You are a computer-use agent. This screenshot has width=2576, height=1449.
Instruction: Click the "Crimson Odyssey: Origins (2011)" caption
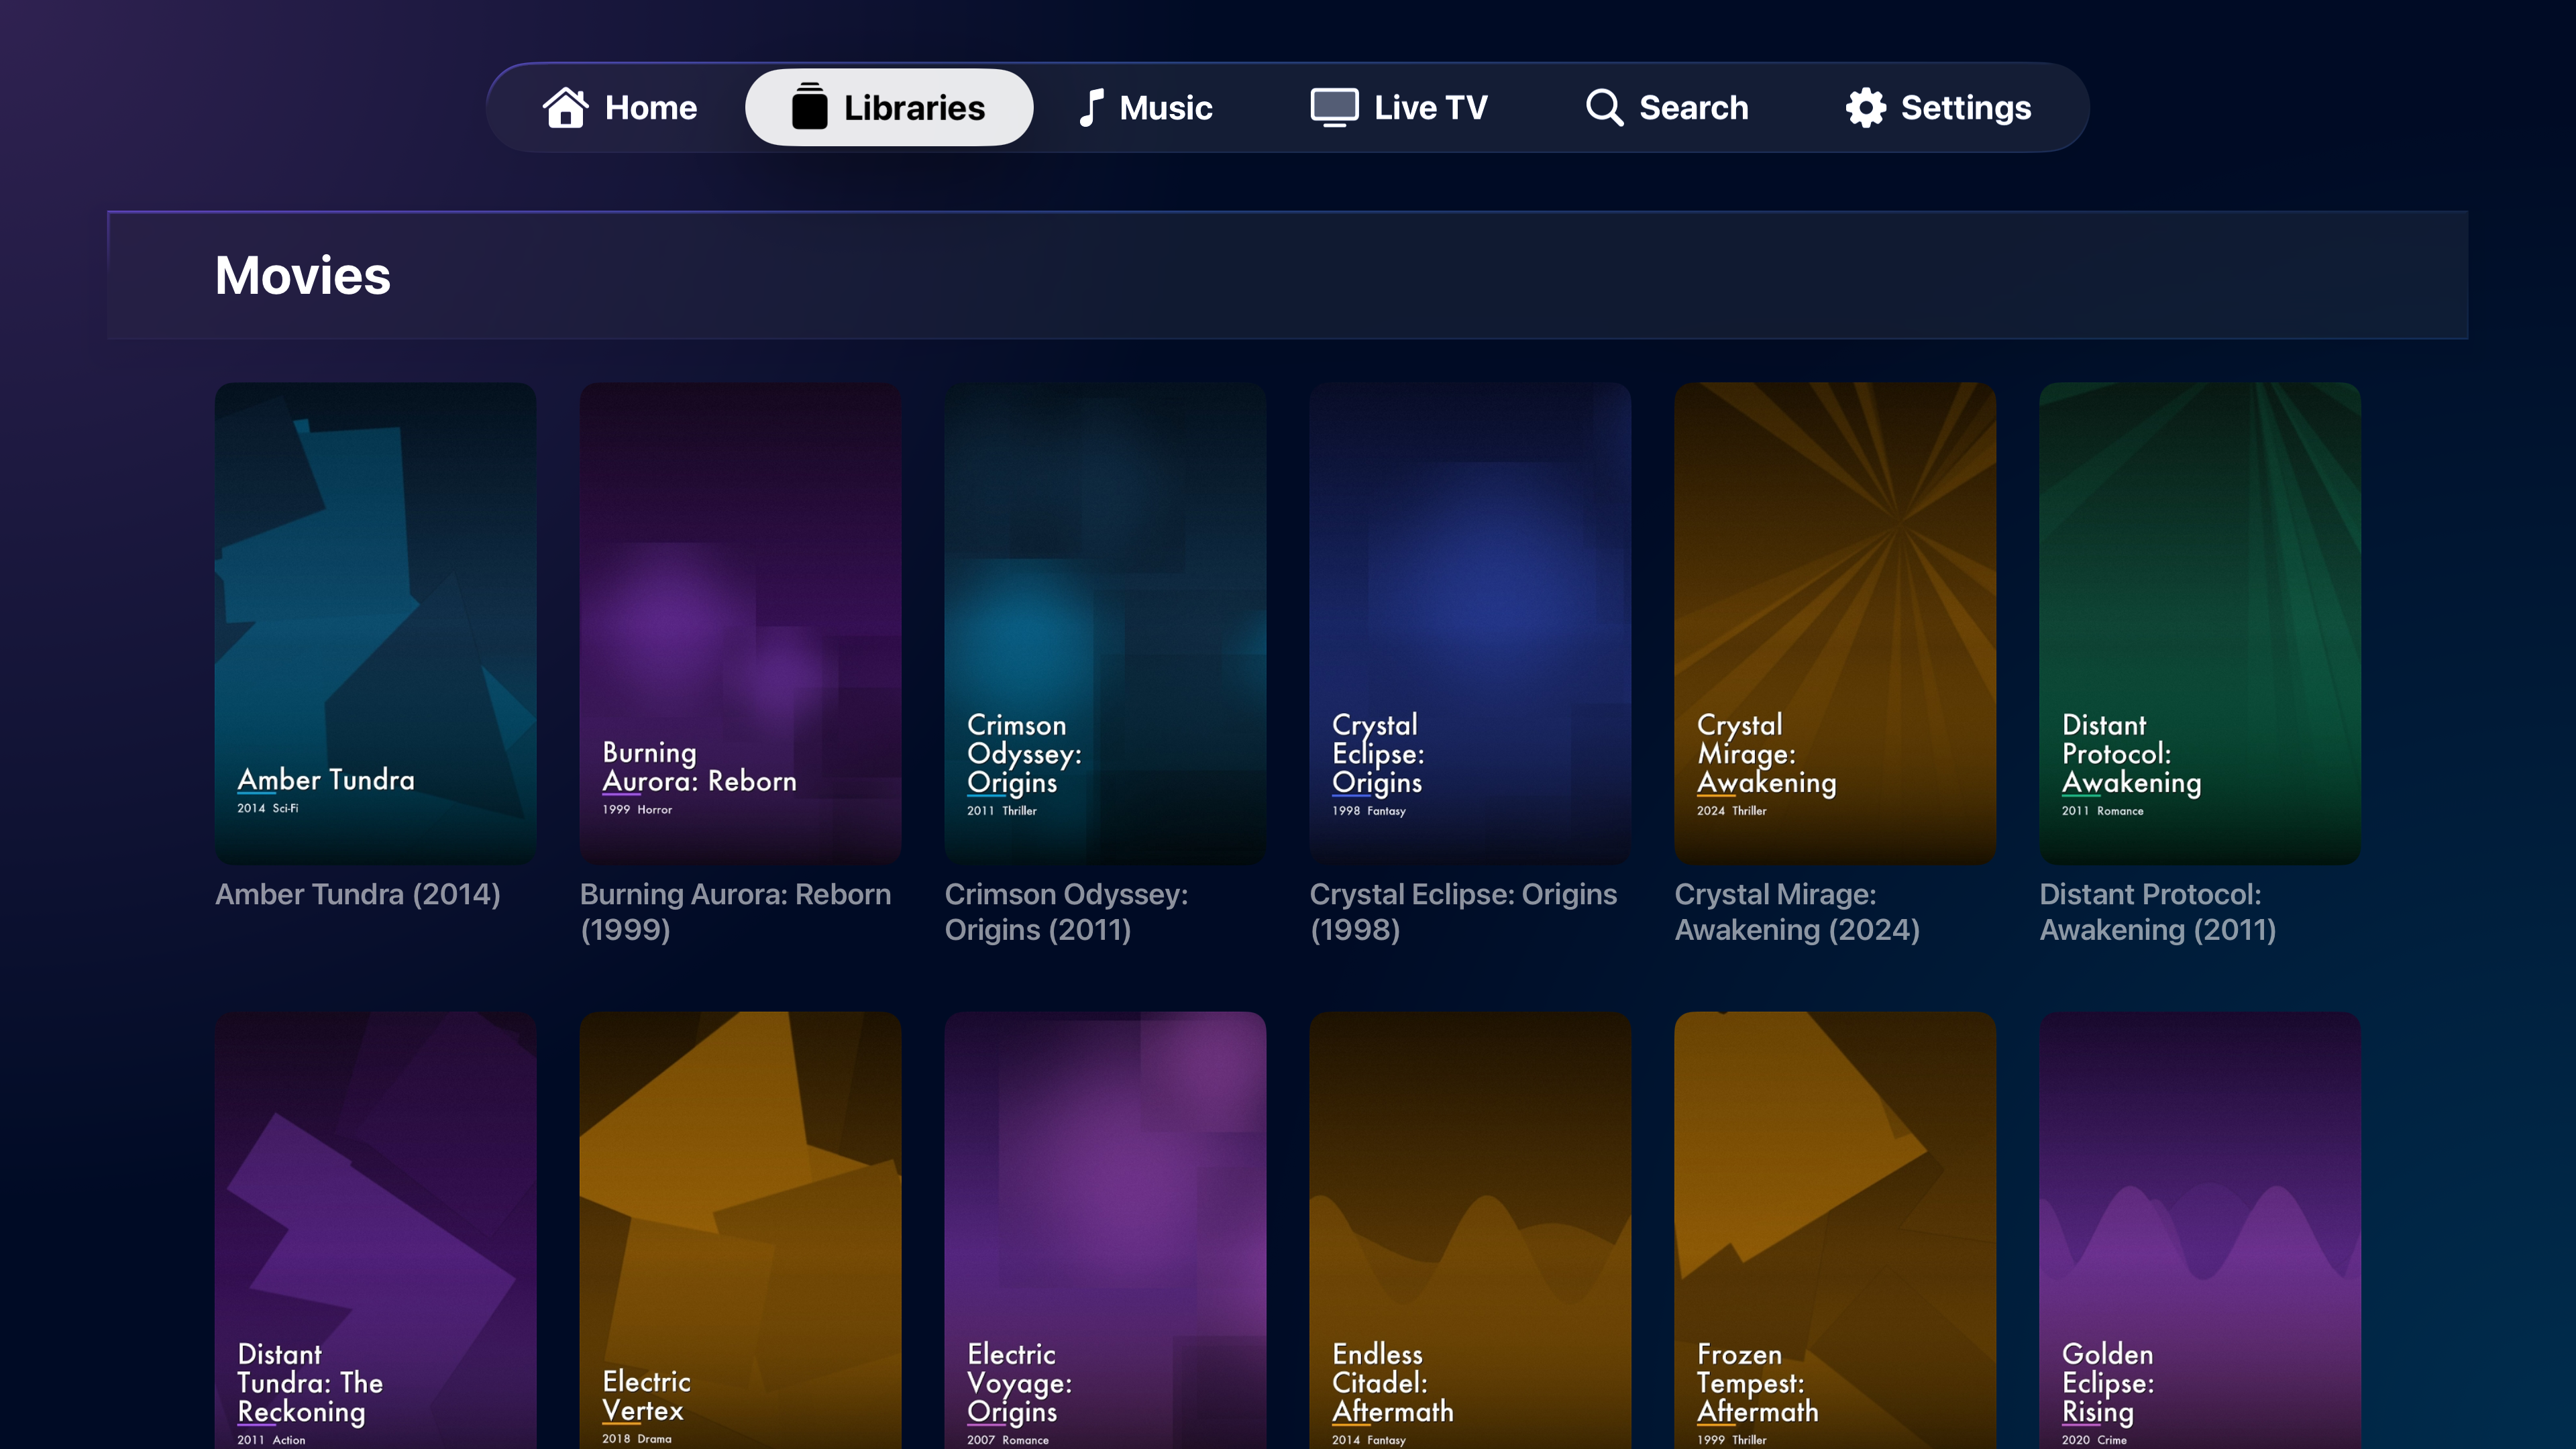pyautogui.click(x=1066, y=912)
